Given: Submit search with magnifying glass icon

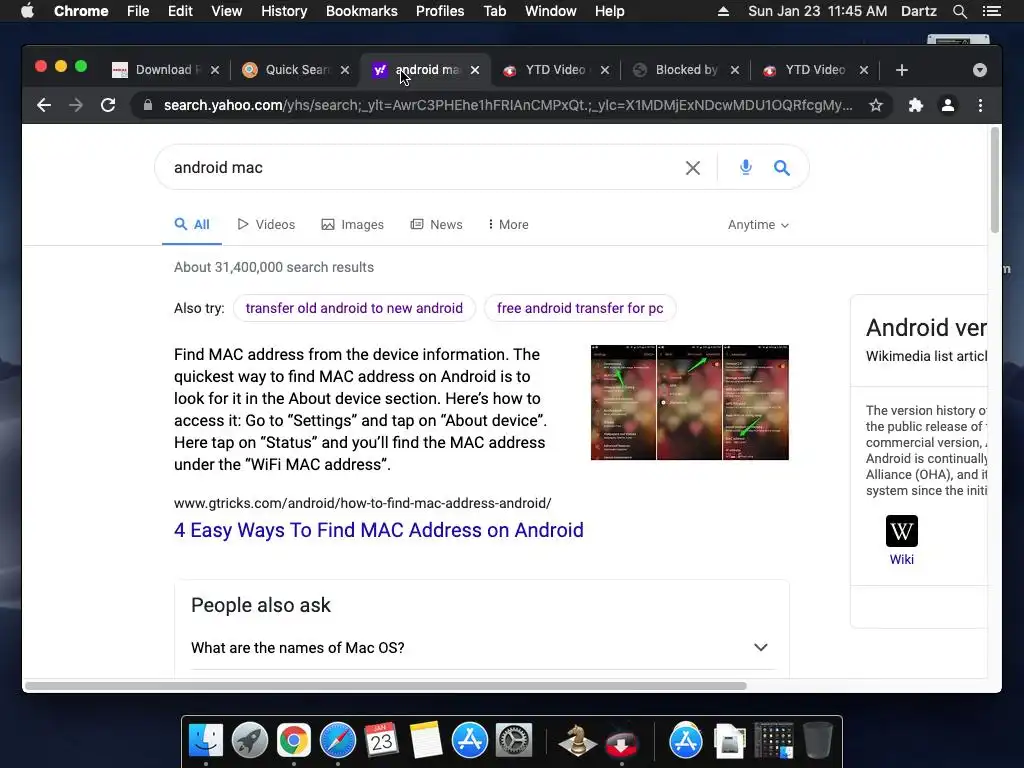Looking at the screenshot, I should [782, 168].
